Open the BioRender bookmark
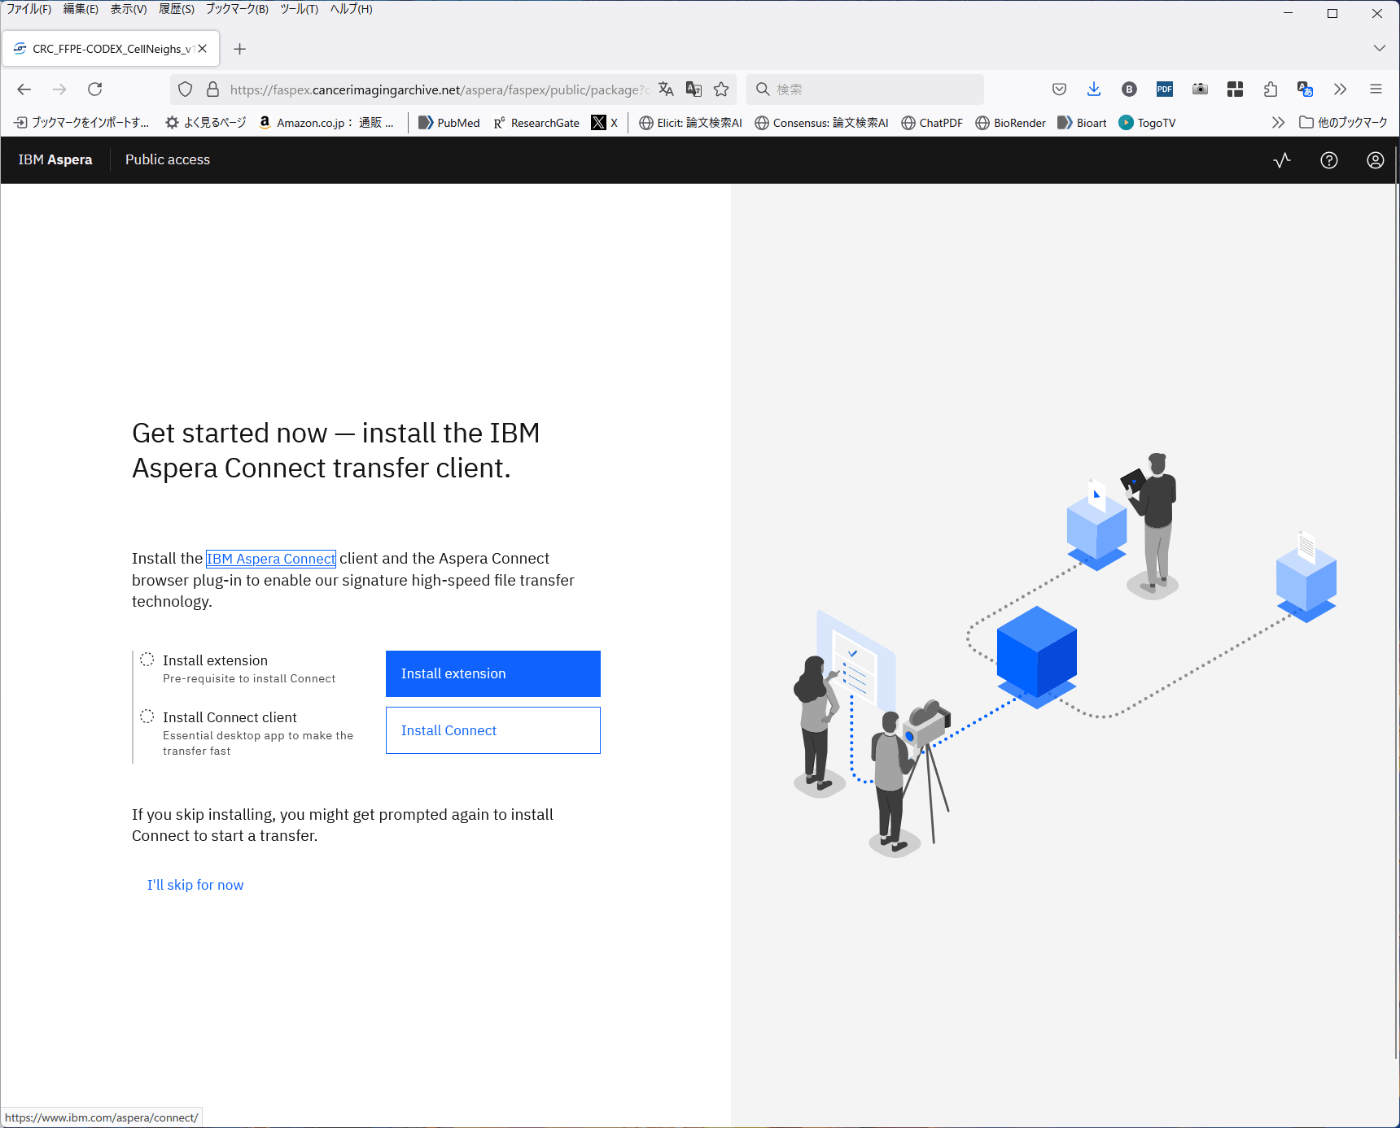The height and width of the screenshot is (1128, 1400). (x=1010, y=123)
